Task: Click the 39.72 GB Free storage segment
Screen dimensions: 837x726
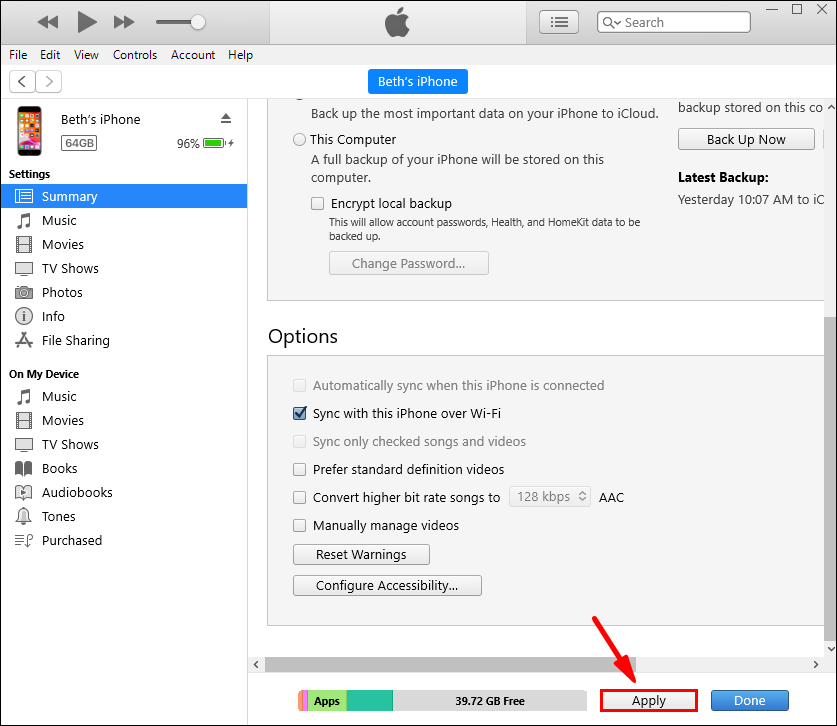Action: [490, 701]
